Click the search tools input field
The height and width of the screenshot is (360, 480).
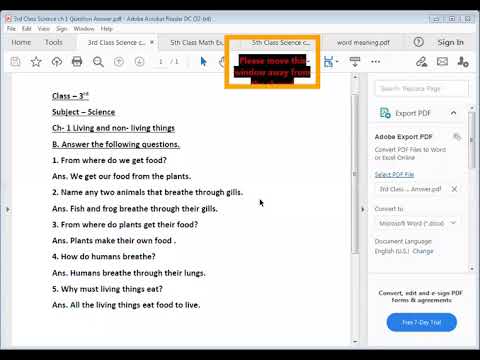click(x=422, y=88)
